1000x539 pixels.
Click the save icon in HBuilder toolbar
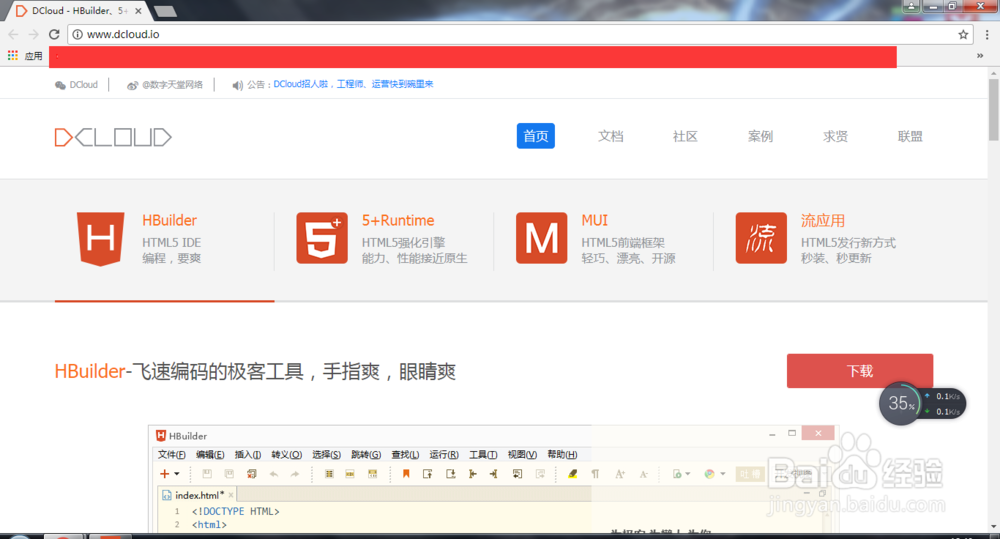207,473
